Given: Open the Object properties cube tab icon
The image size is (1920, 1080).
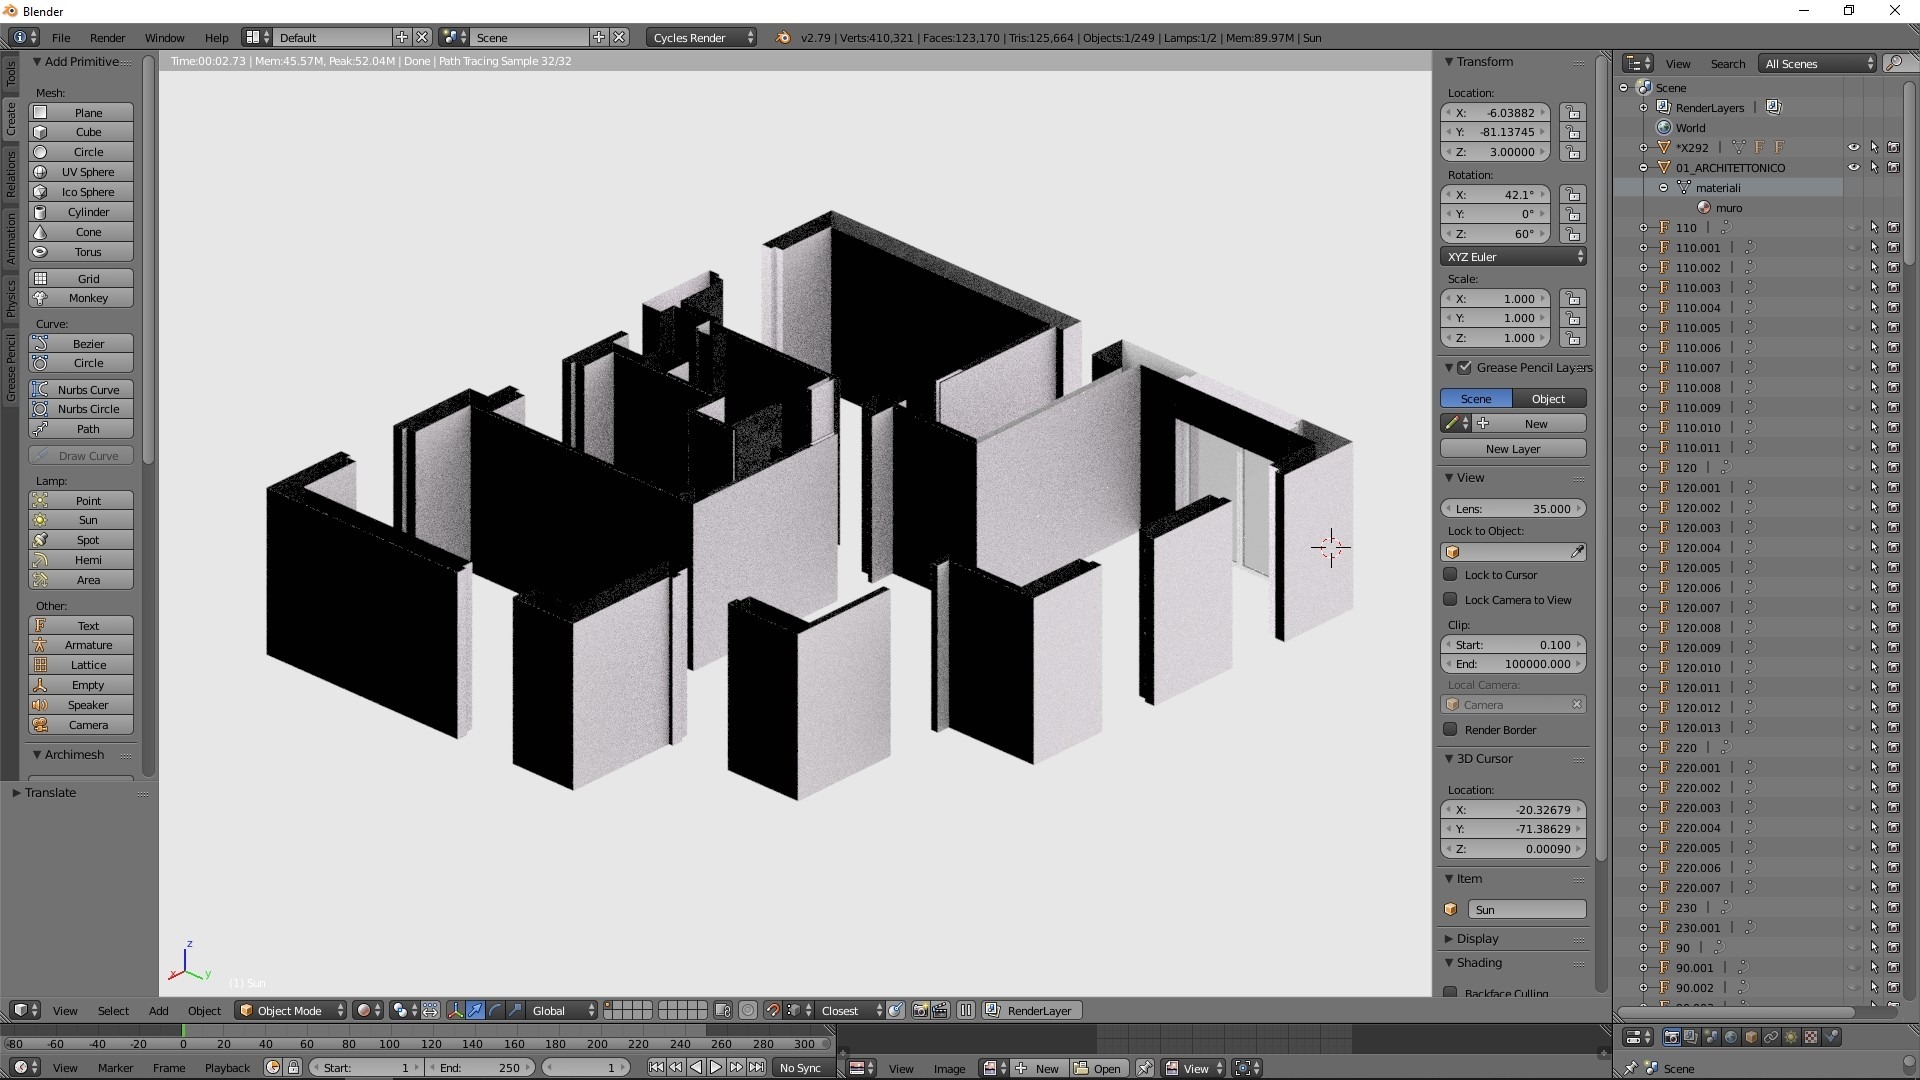Looking at the screenshot, I should click(1751, 1038).
